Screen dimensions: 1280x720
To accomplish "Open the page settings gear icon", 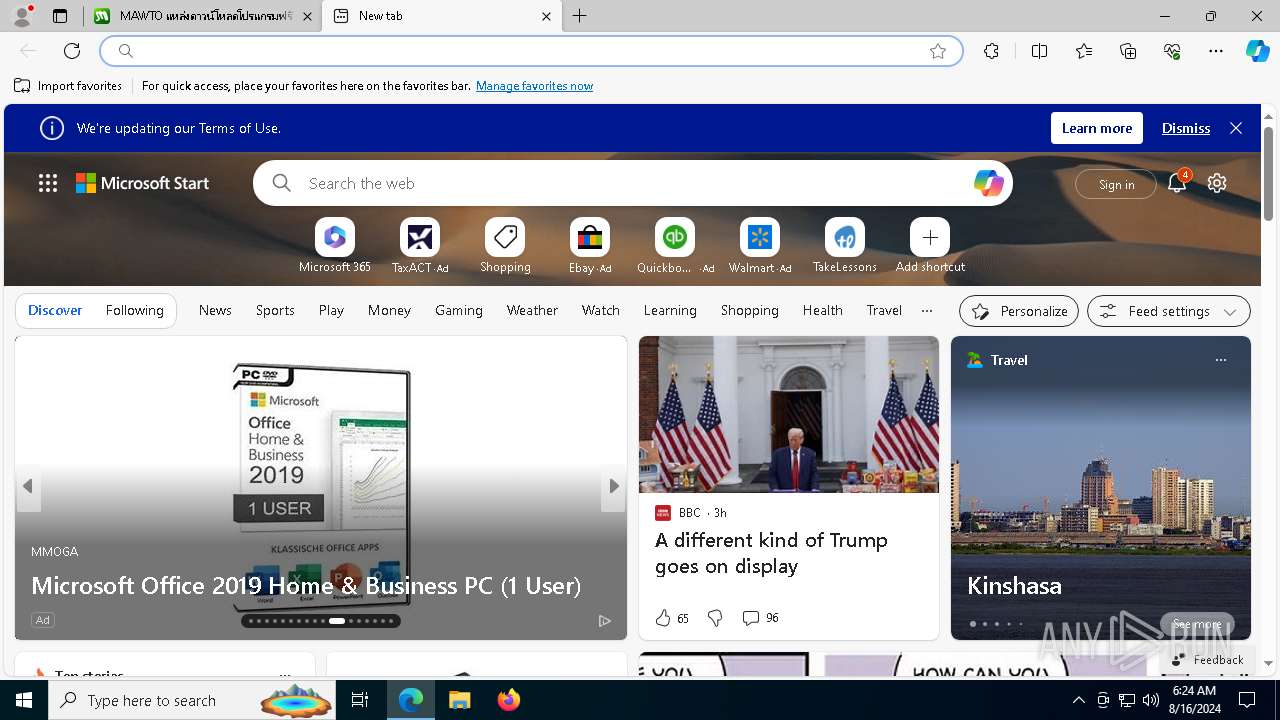I will click(1217, 183).
